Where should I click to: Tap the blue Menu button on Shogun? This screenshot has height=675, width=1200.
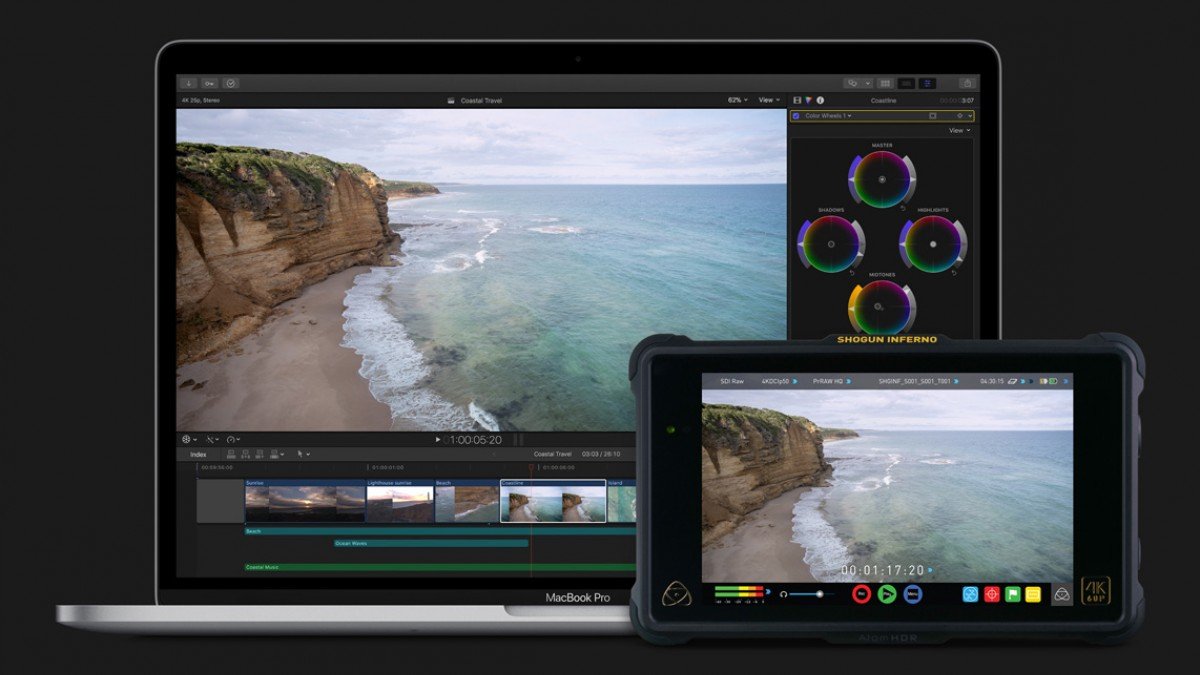[912, 594]
